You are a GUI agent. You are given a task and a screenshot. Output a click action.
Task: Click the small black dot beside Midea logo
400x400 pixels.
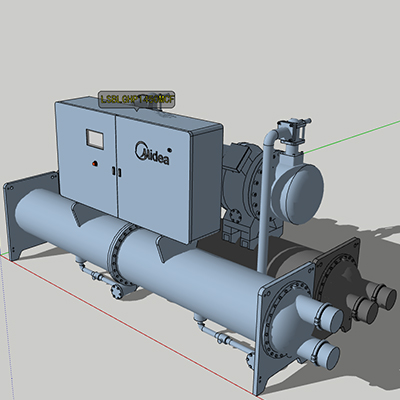(169, 150)
